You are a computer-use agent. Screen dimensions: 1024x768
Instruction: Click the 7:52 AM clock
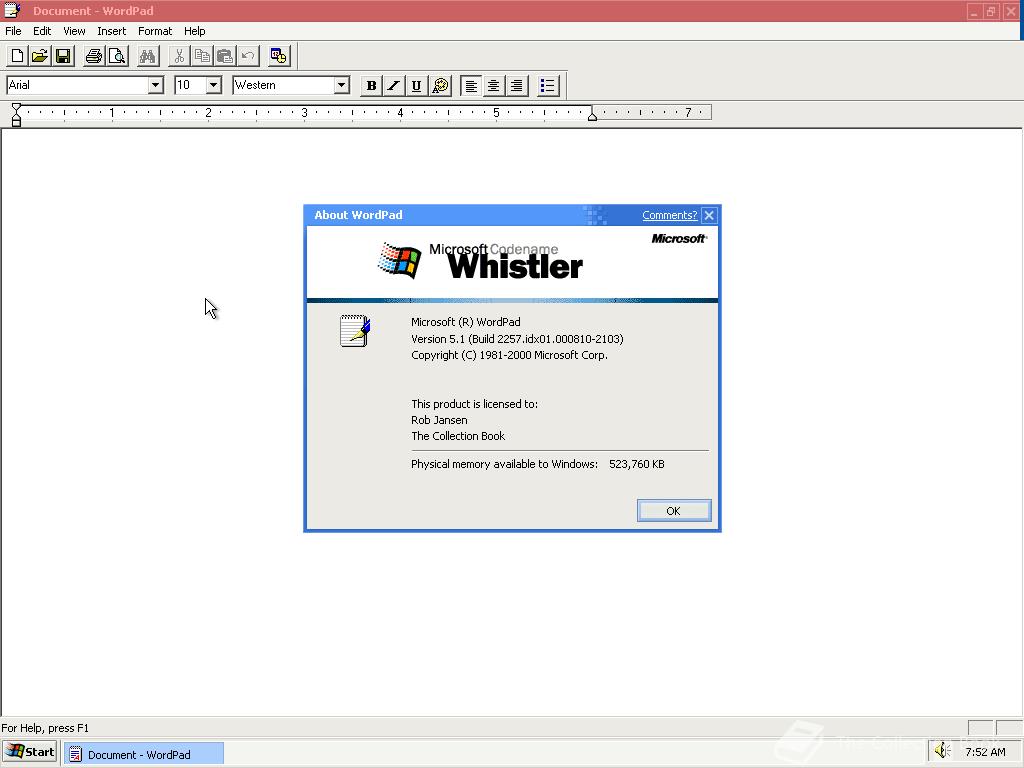click(985, 752)
